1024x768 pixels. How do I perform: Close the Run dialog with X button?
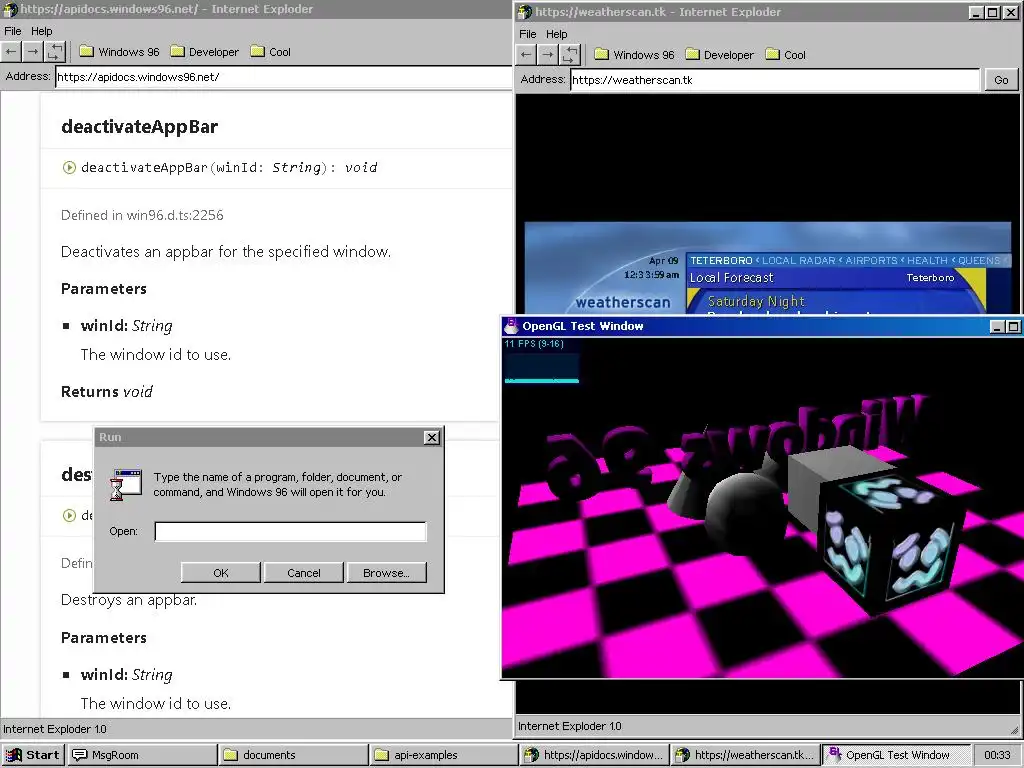coord(432,438)
